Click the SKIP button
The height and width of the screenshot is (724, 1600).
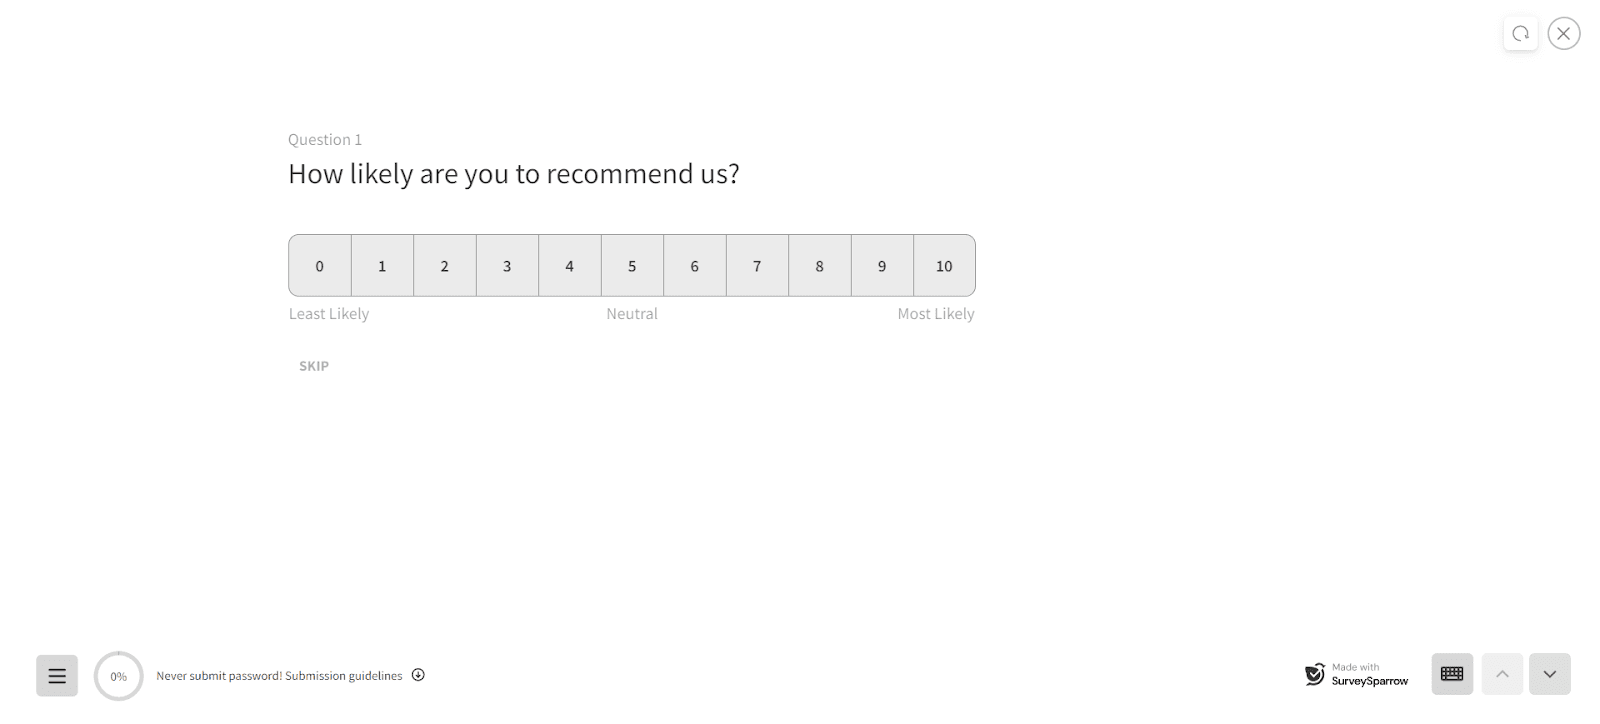pyautogui.click(x=314, y=366)
